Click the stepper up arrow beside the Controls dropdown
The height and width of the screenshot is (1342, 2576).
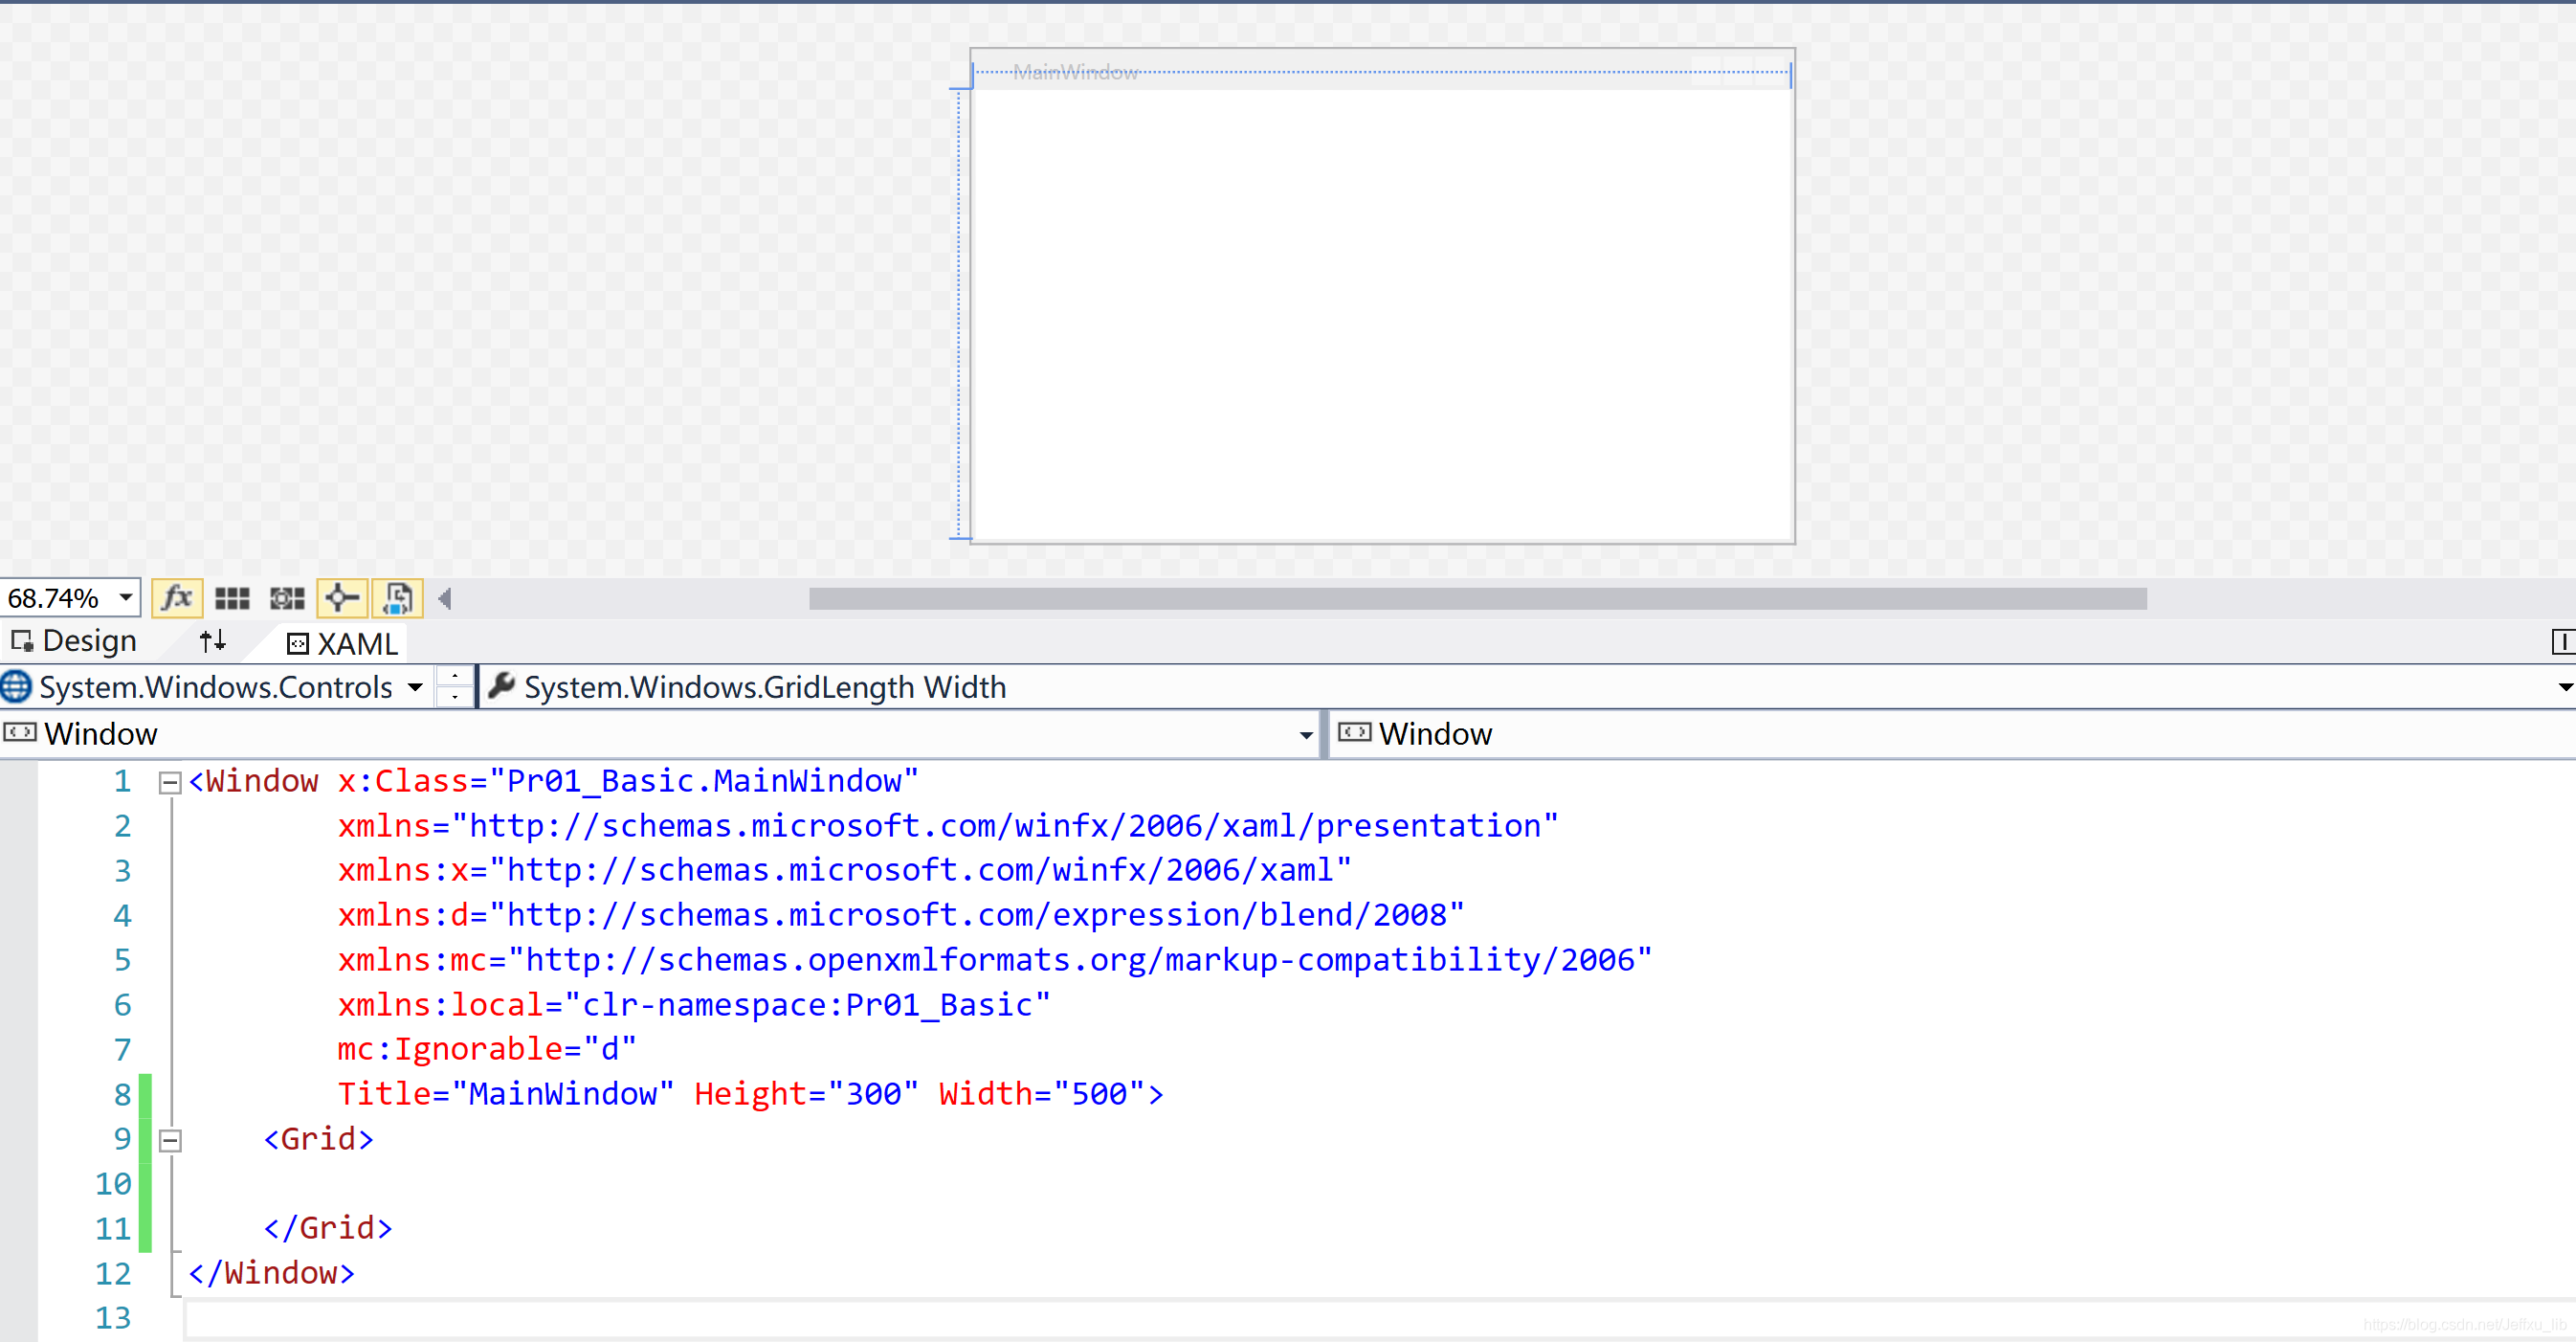(455, 677)
